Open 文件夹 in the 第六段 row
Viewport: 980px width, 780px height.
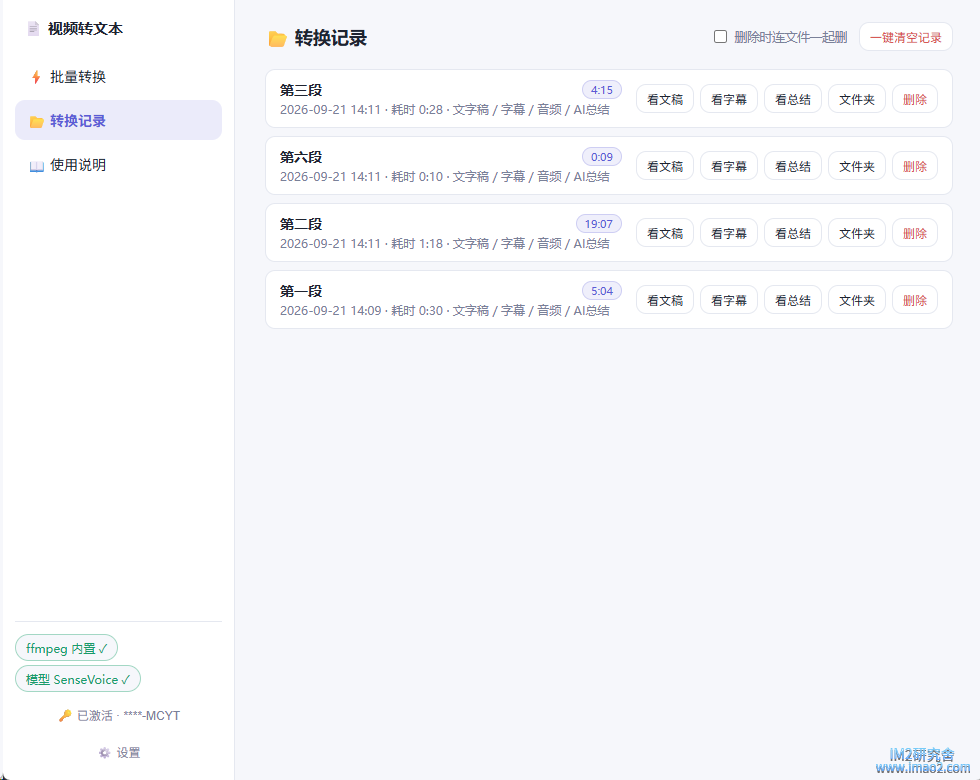857,166
